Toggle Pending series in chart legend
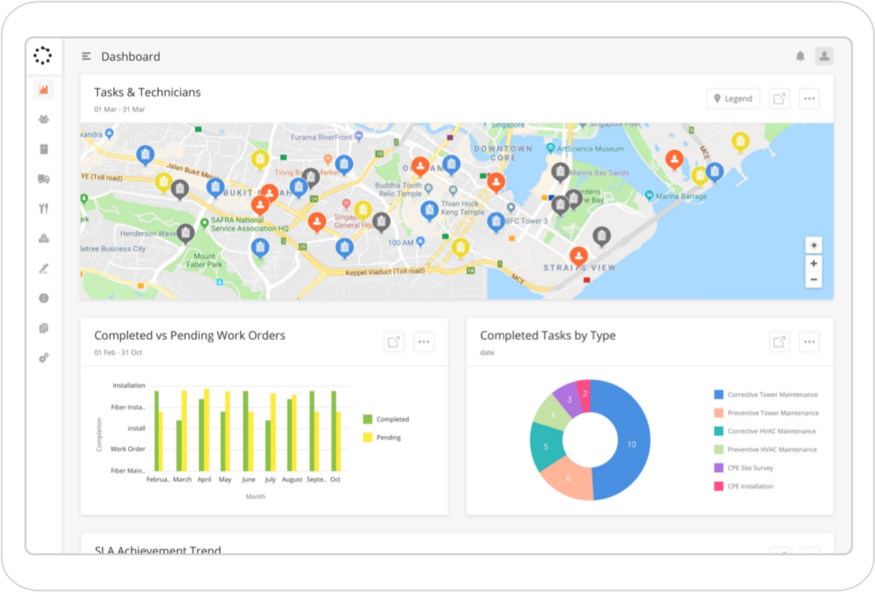The image size is (875, 592). point(367,437)
